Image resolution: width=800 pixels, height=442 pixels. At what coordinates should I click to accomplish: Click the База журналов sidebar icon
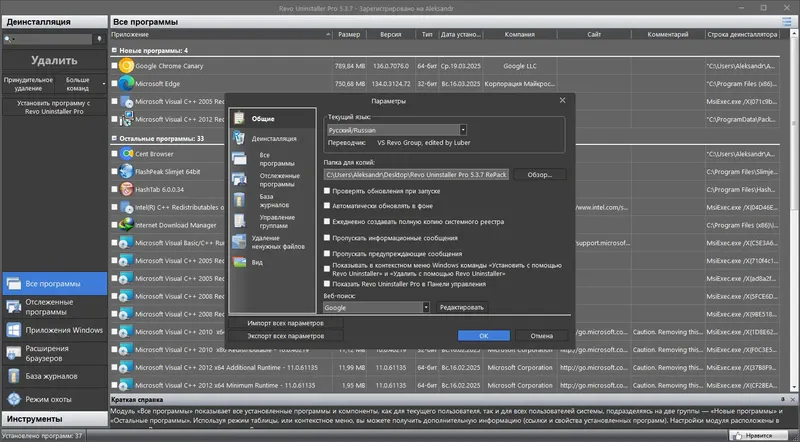point(14,376)
